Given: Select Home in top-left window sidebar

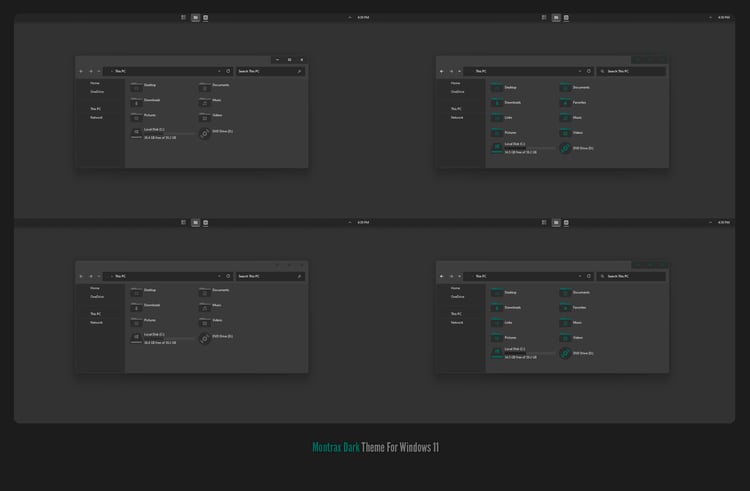Looking at the screenshot, I should [x=95, y=83].
